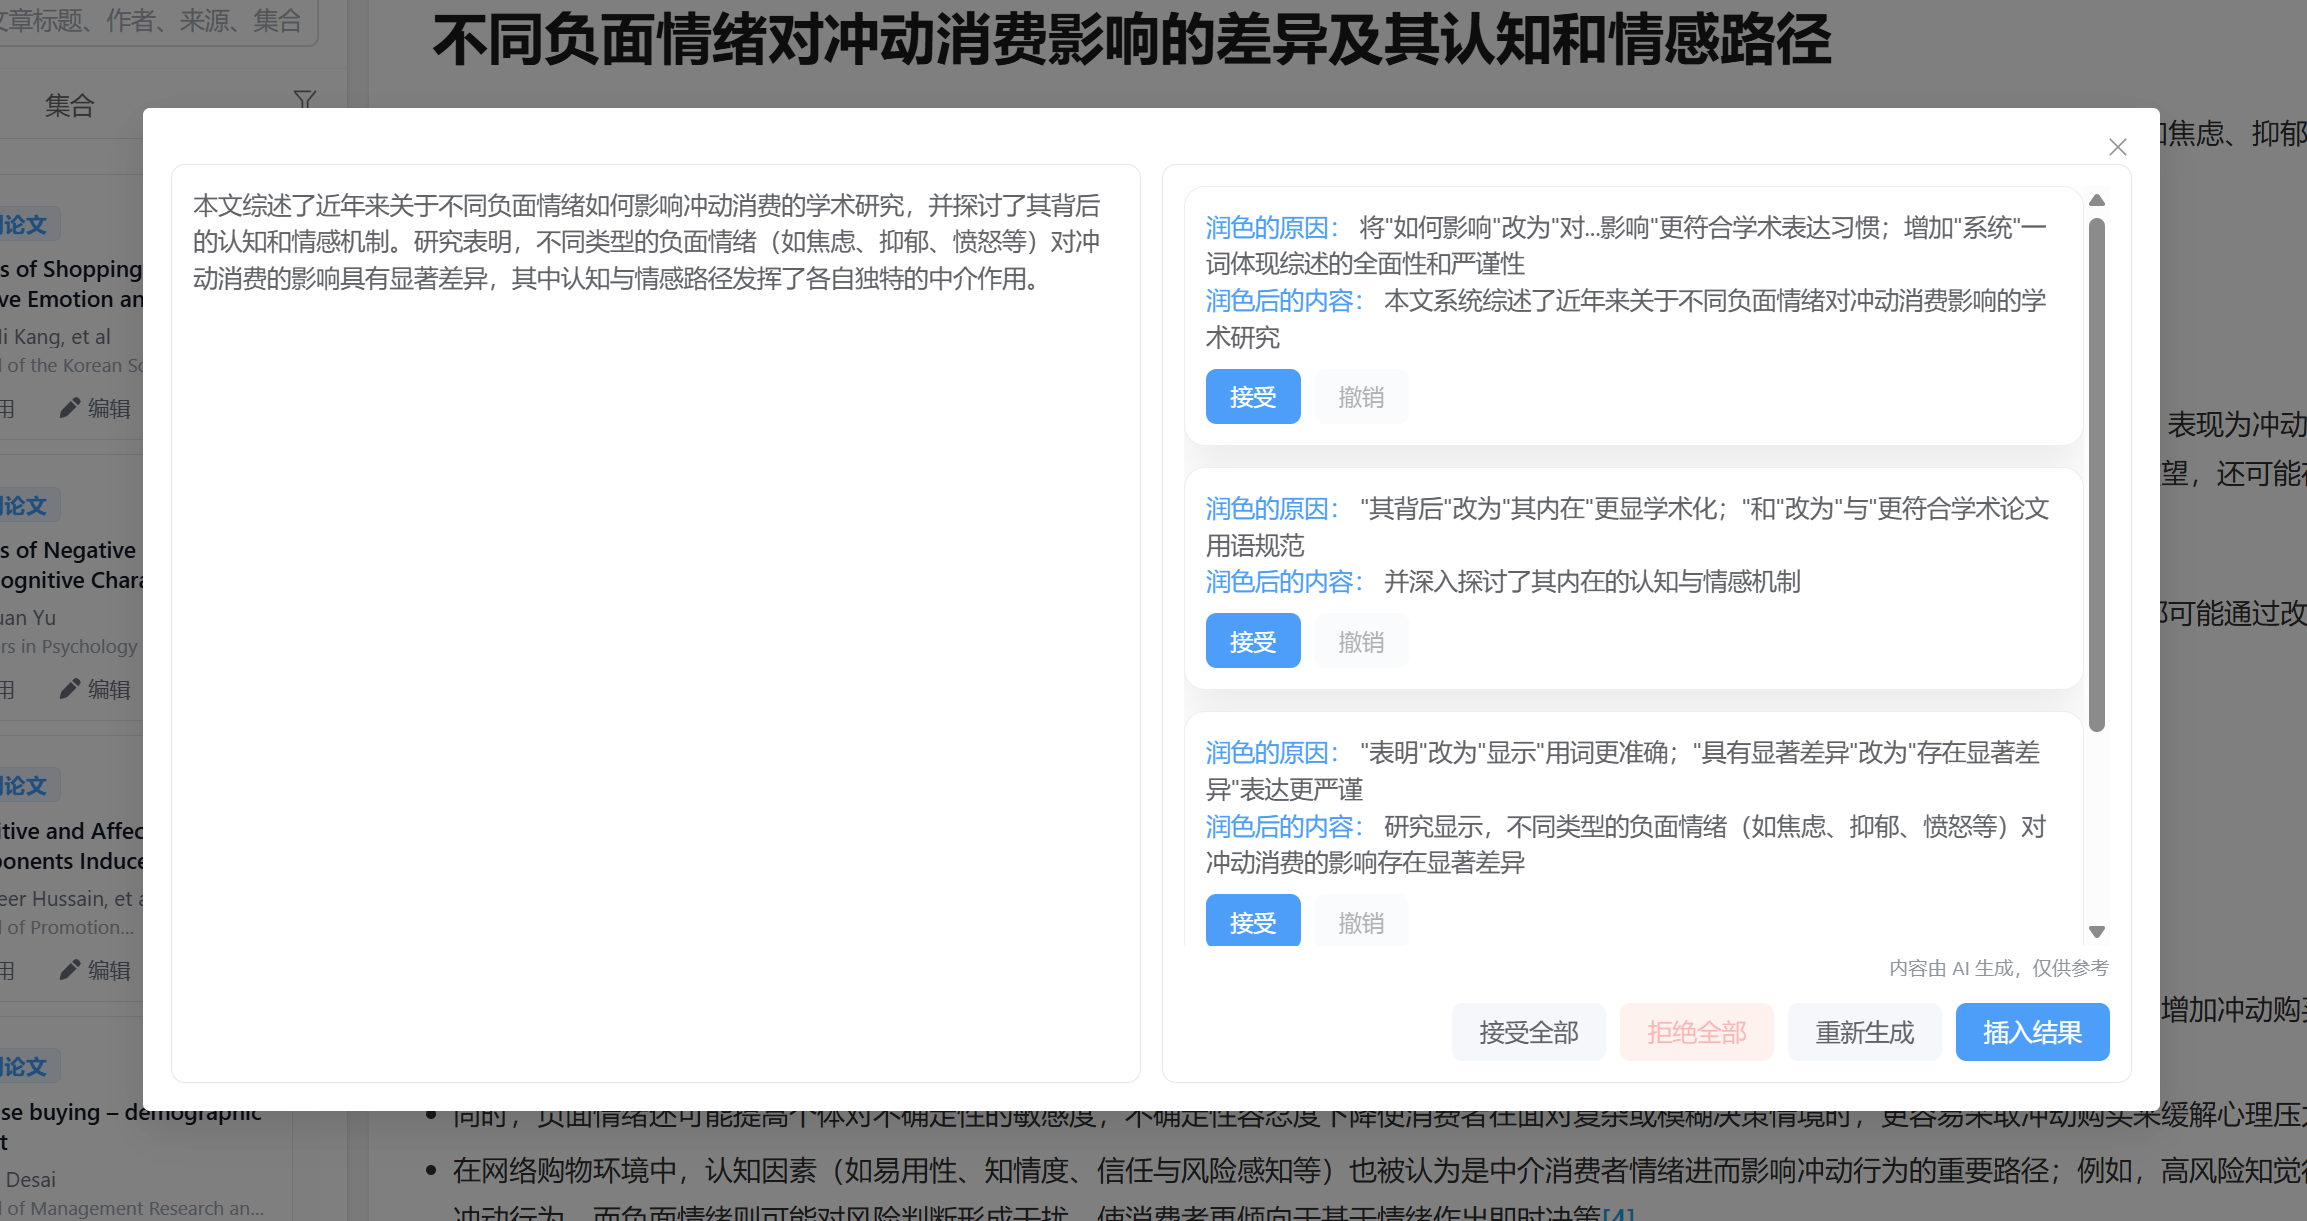Screen dimensions: 2307x1221
Task: Click 拒绝全部 to reject all
Action: coord(1696,1032)
